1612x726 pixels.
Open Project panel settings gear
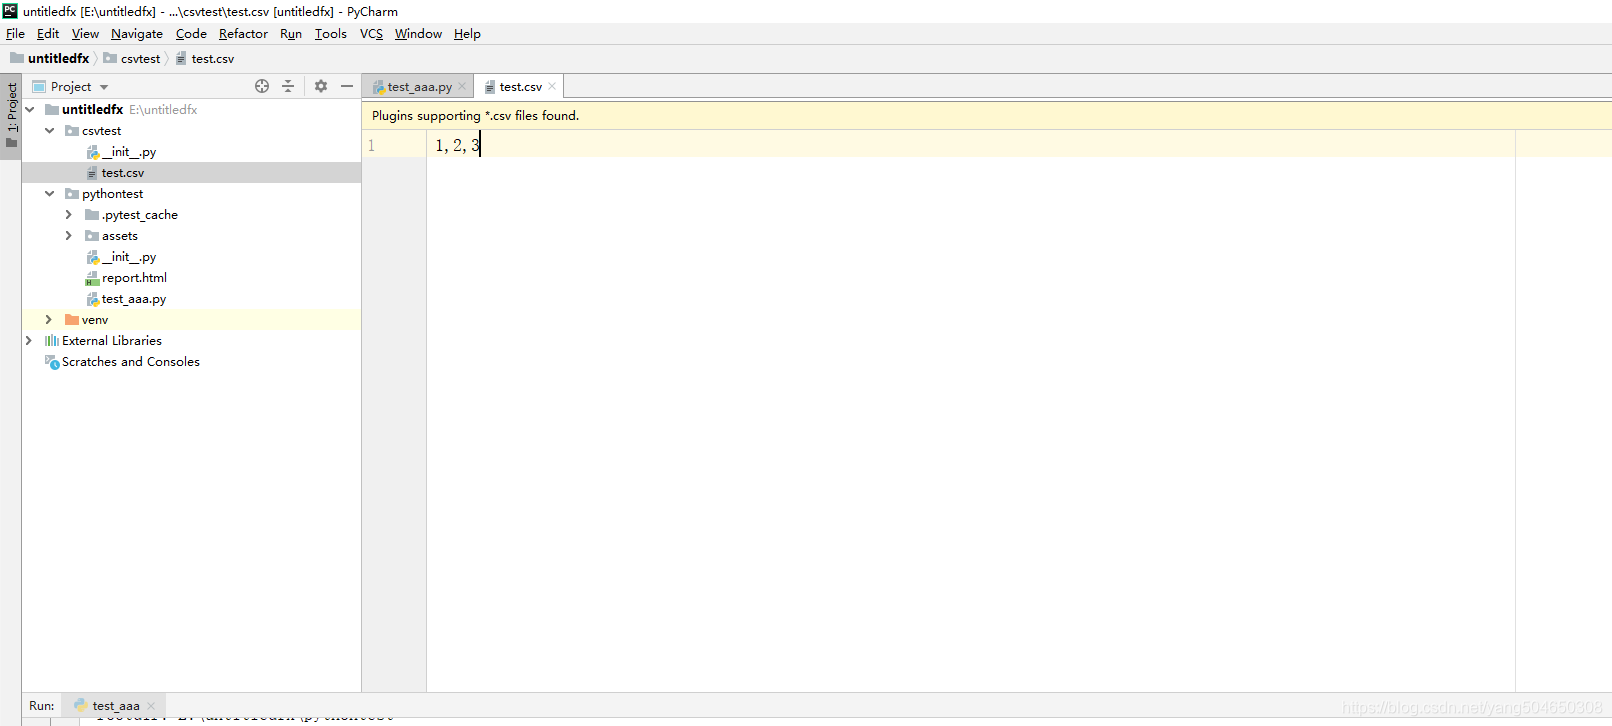point(321,86)
